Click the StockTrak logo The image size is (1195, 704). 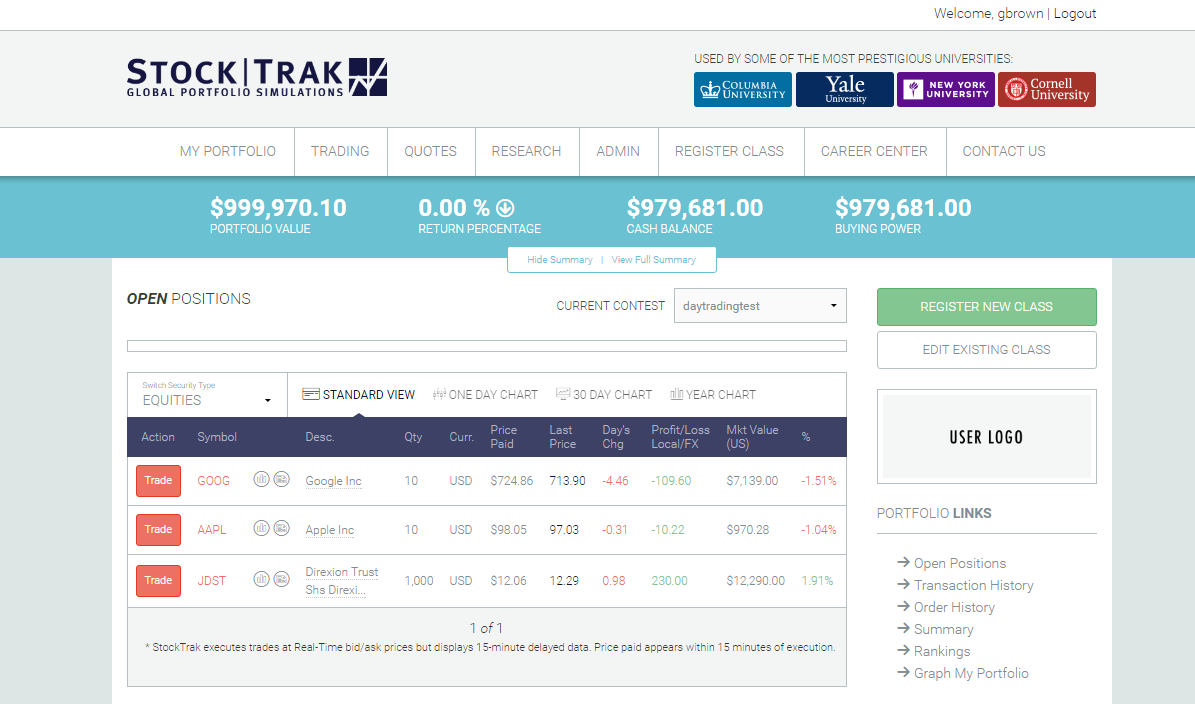click(257, 77)
